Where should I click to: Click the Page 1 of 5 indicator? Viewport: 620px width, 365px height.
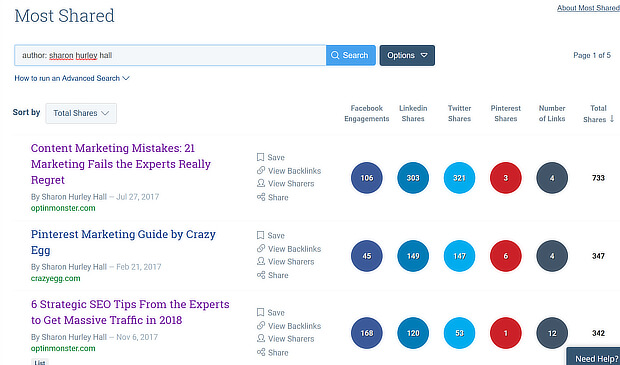pyautogui.click(x=592, y=55)
